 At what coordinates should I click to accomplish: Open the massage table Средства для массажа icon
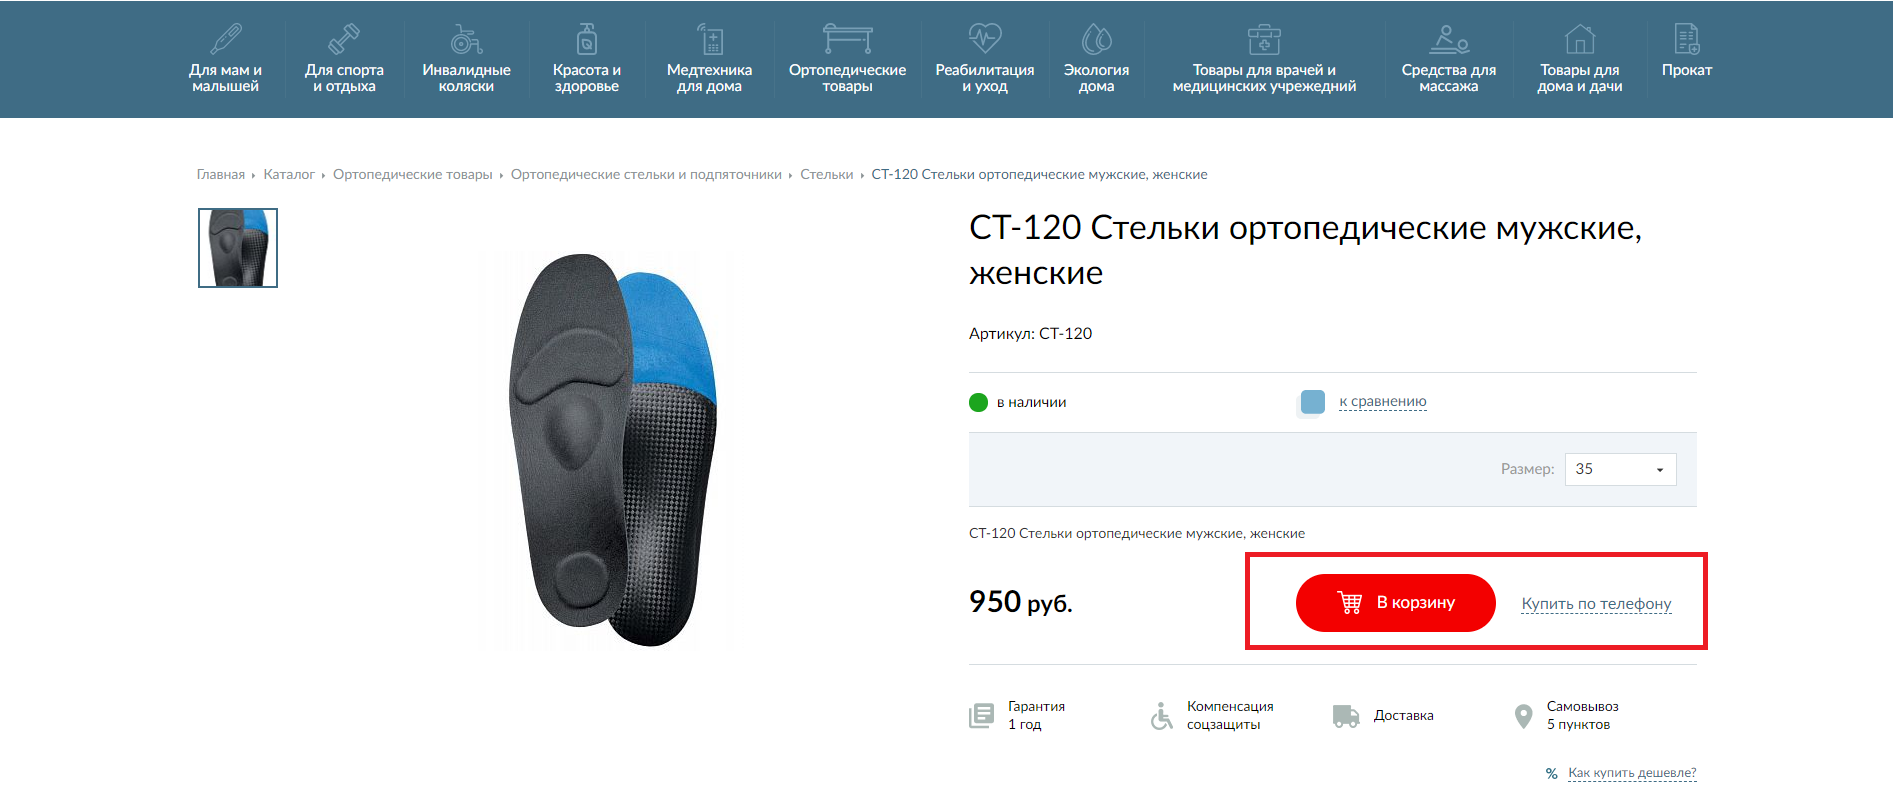coord(1449,39)
